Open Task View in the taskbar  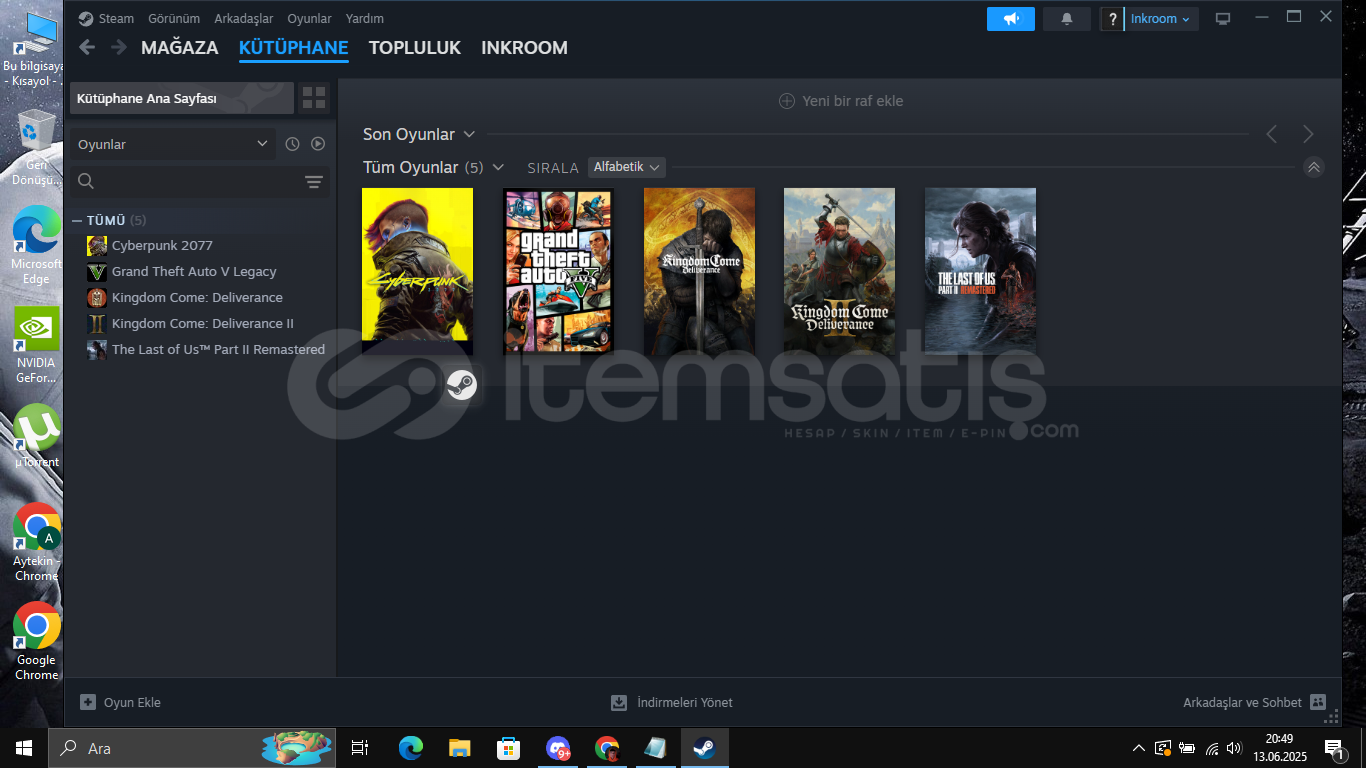click(360, 748)
